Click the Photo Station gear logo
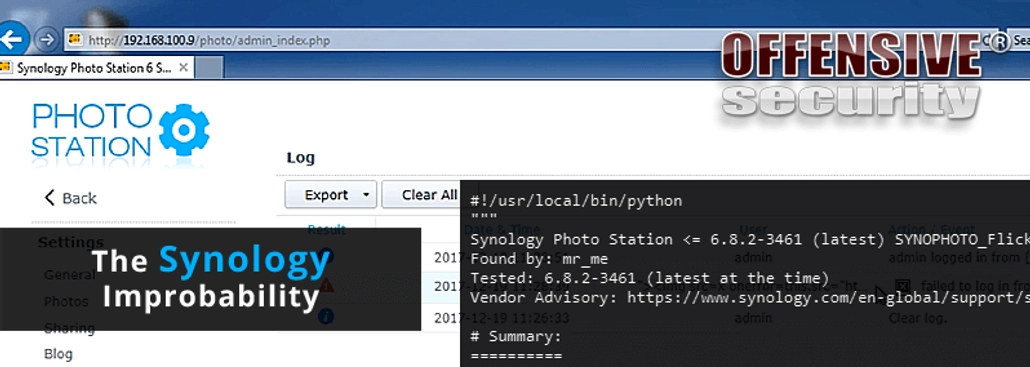The height and width of the screenshot is (367, 1030). tap(184, 129)
